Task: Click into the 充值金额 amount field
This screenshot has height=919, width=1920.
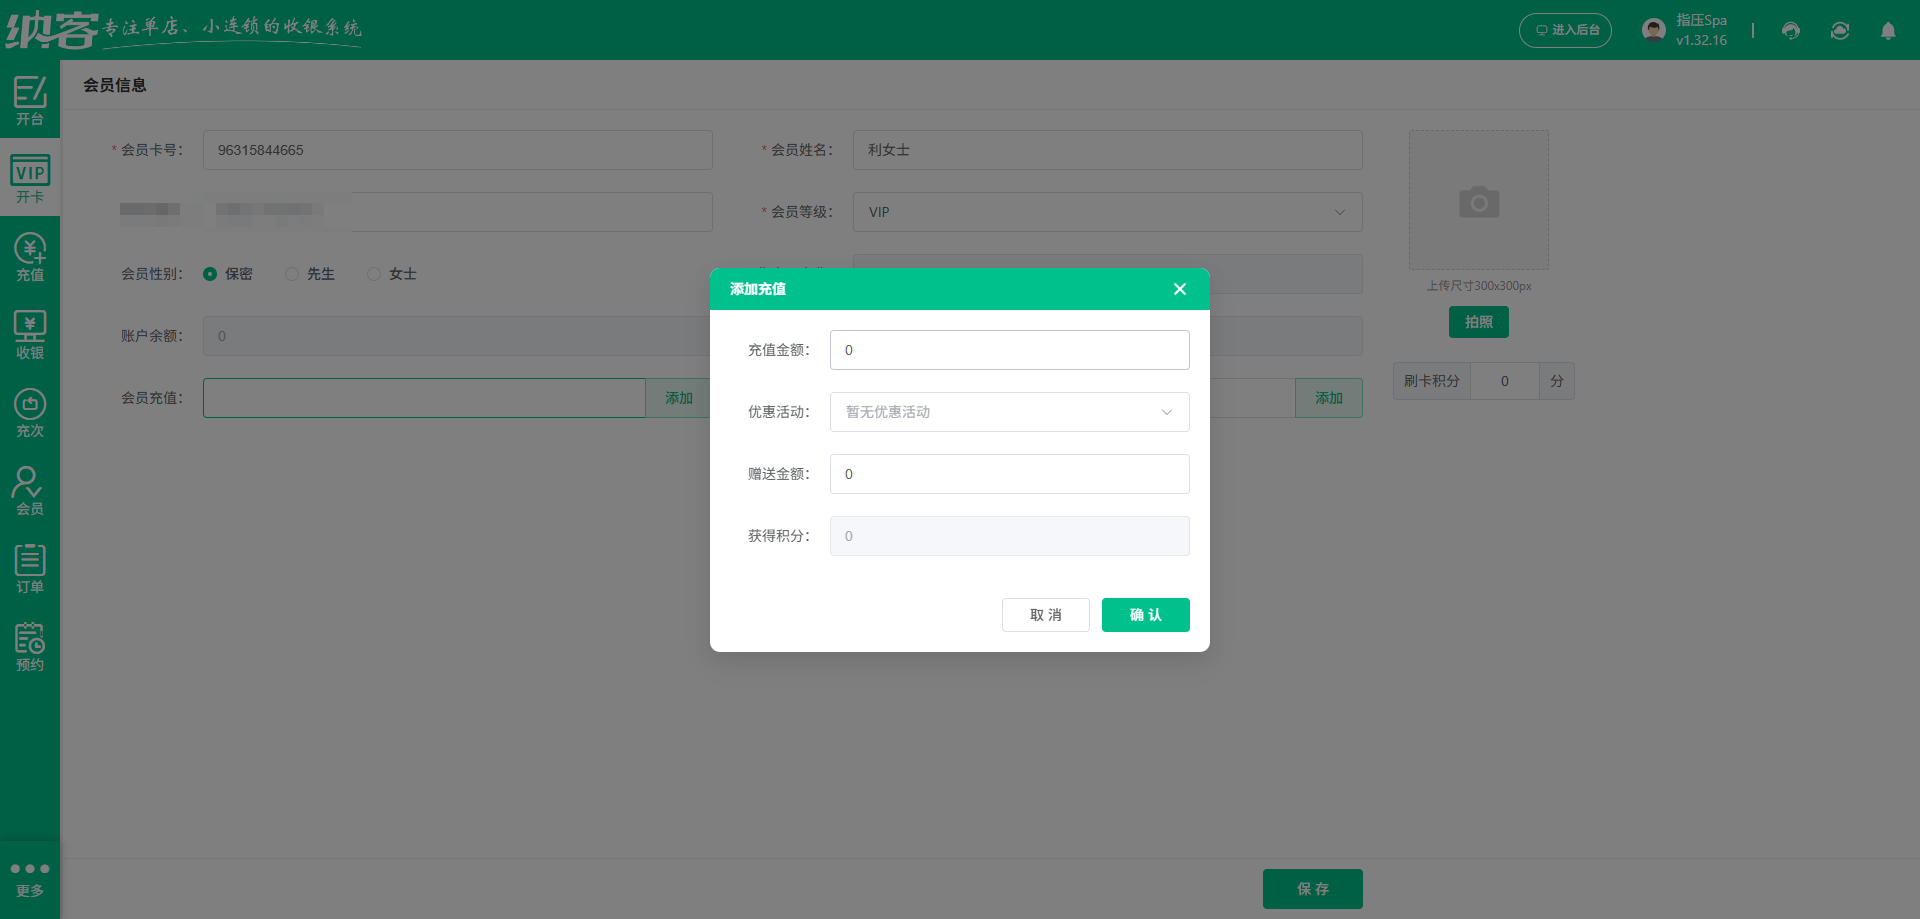Action: coord(1008,350)
